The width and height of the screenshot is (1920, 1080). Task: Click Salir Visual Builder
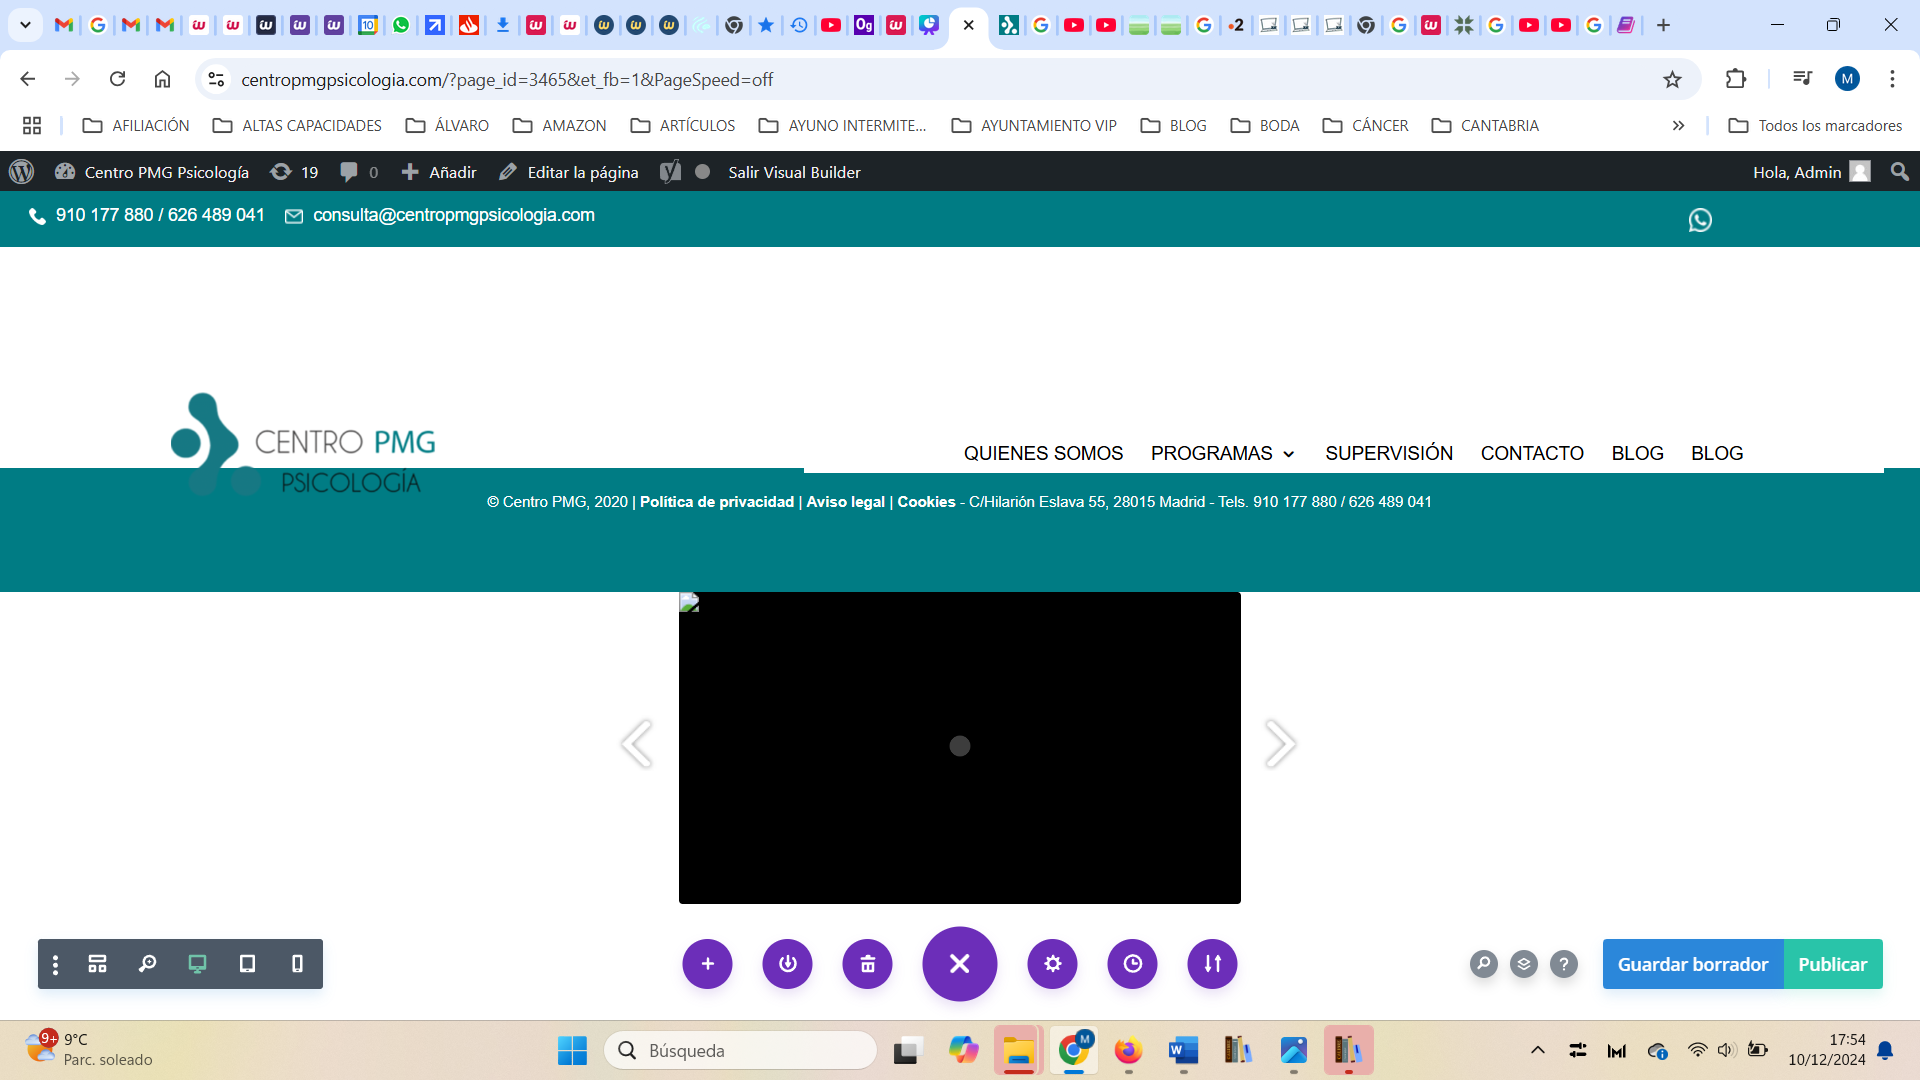pyautogui.click(x=794, y=172)
